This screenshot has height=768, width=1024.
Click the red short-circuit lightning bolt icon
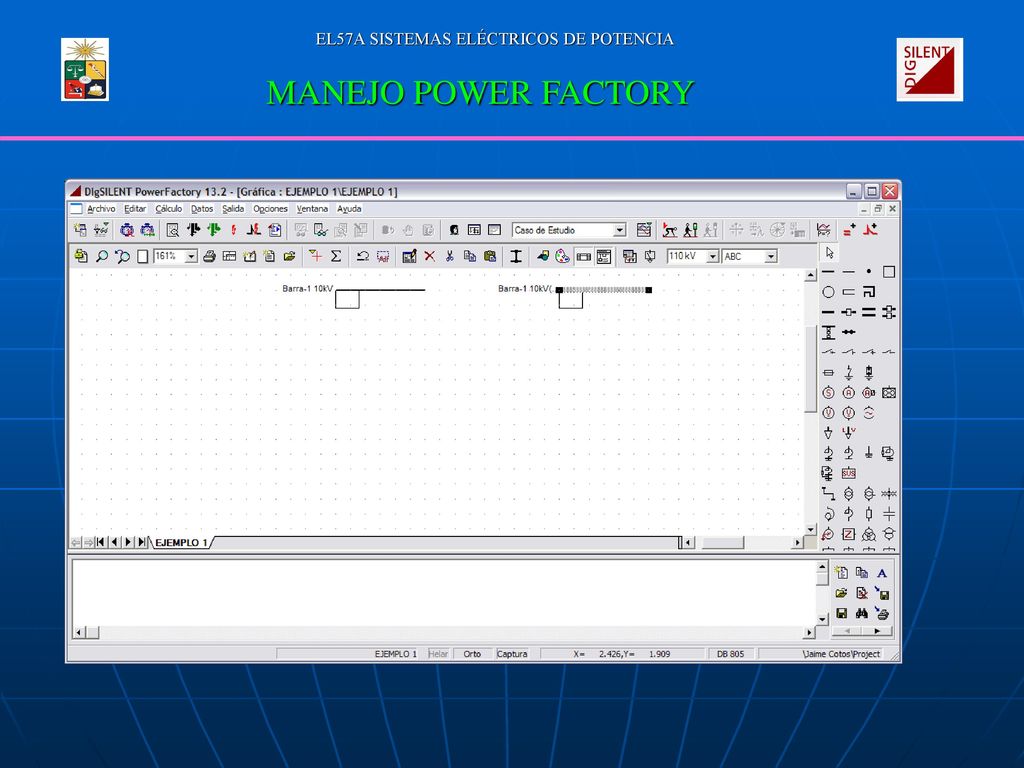(x=234, y=230)
